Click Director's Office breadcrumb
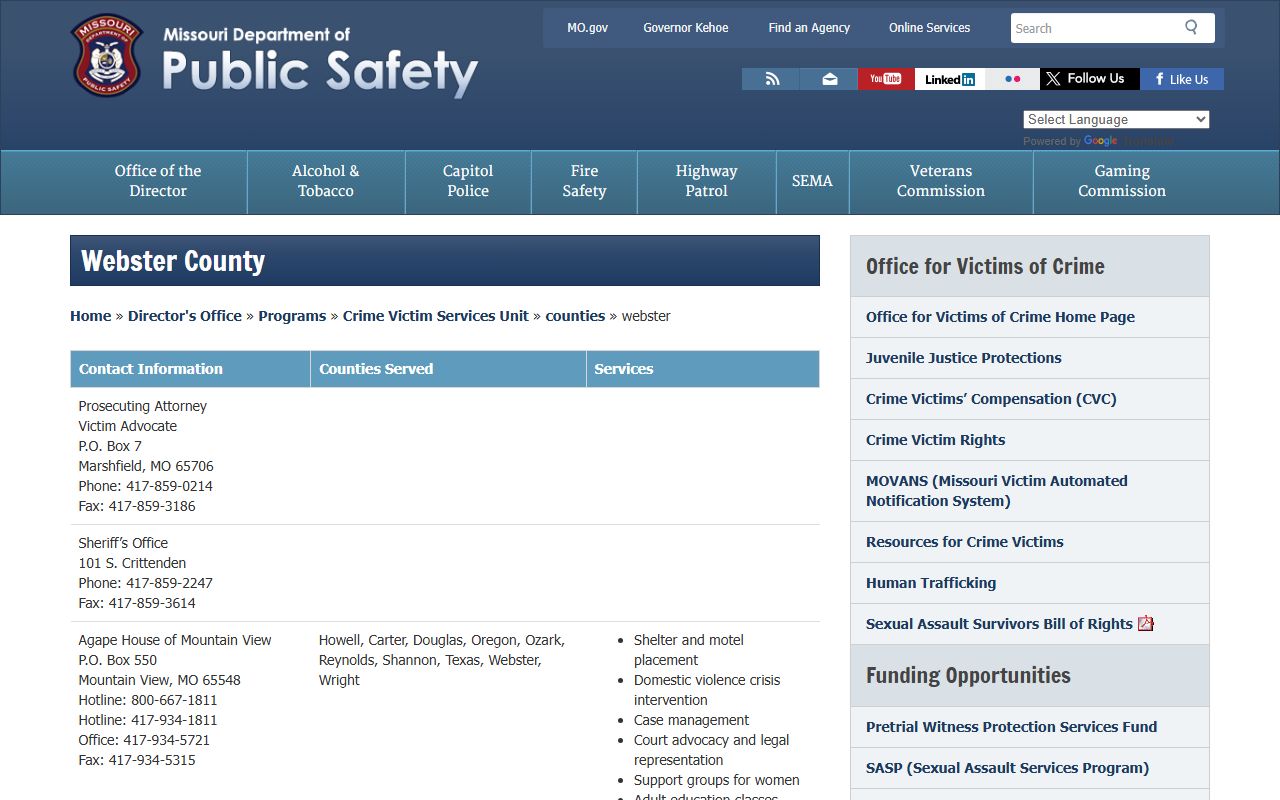The width and height of the screenshot is (1280, 800). tap(185, 316)
